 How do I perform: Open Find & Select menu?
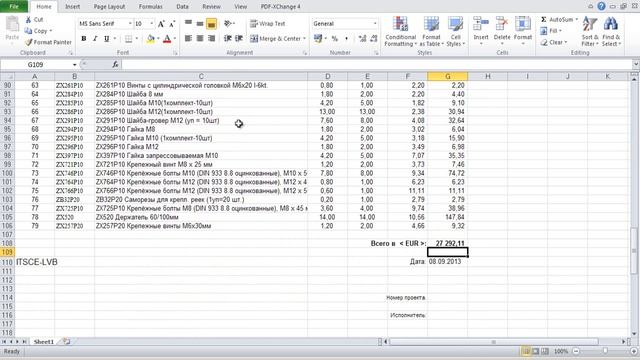click(611, 31)
